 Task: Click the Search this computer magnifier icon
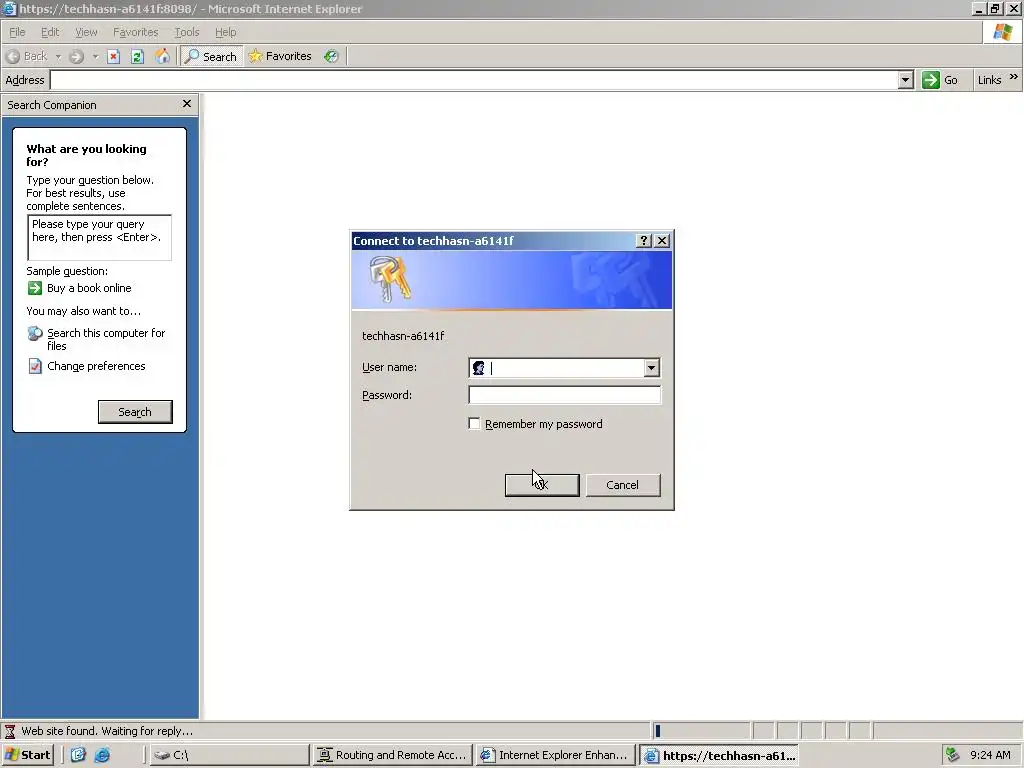35,334
